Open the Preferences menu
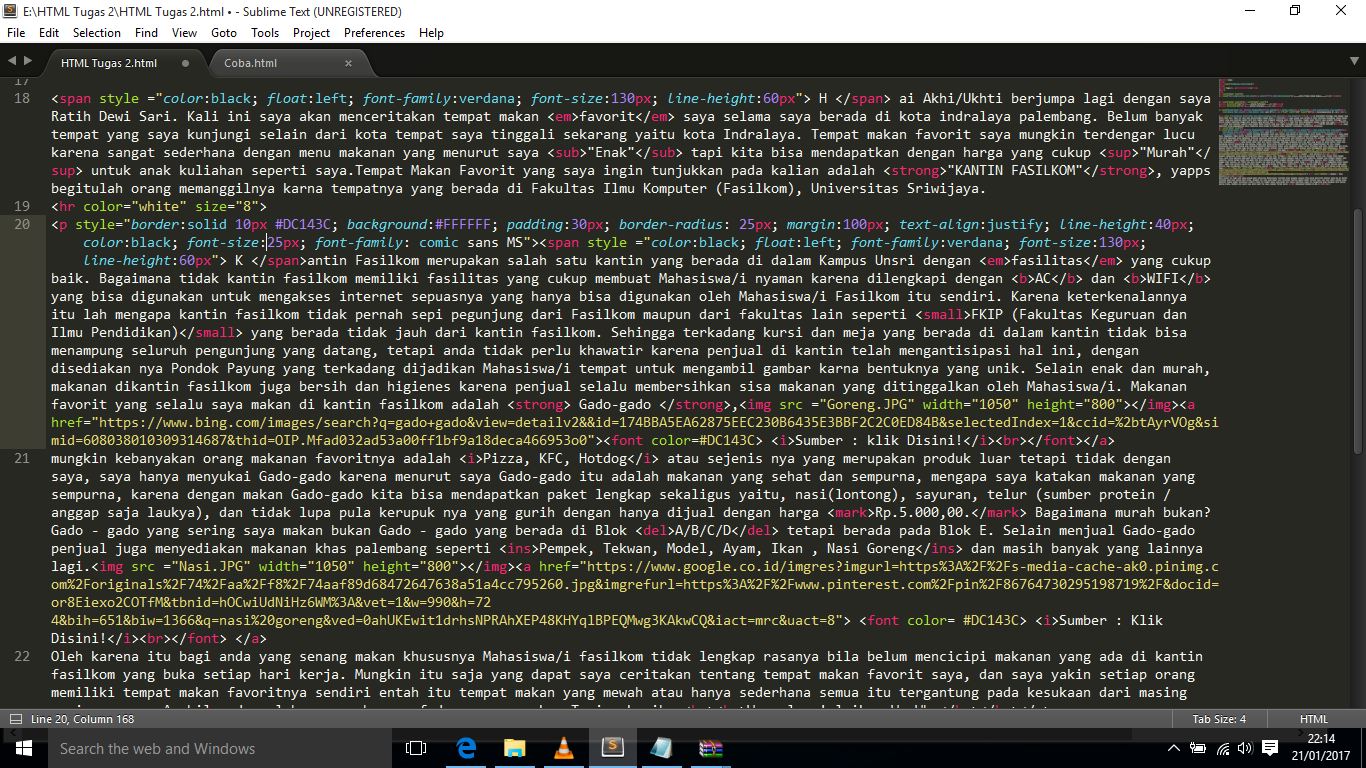The image size is (1366, 768). click(x=374, y=32)
